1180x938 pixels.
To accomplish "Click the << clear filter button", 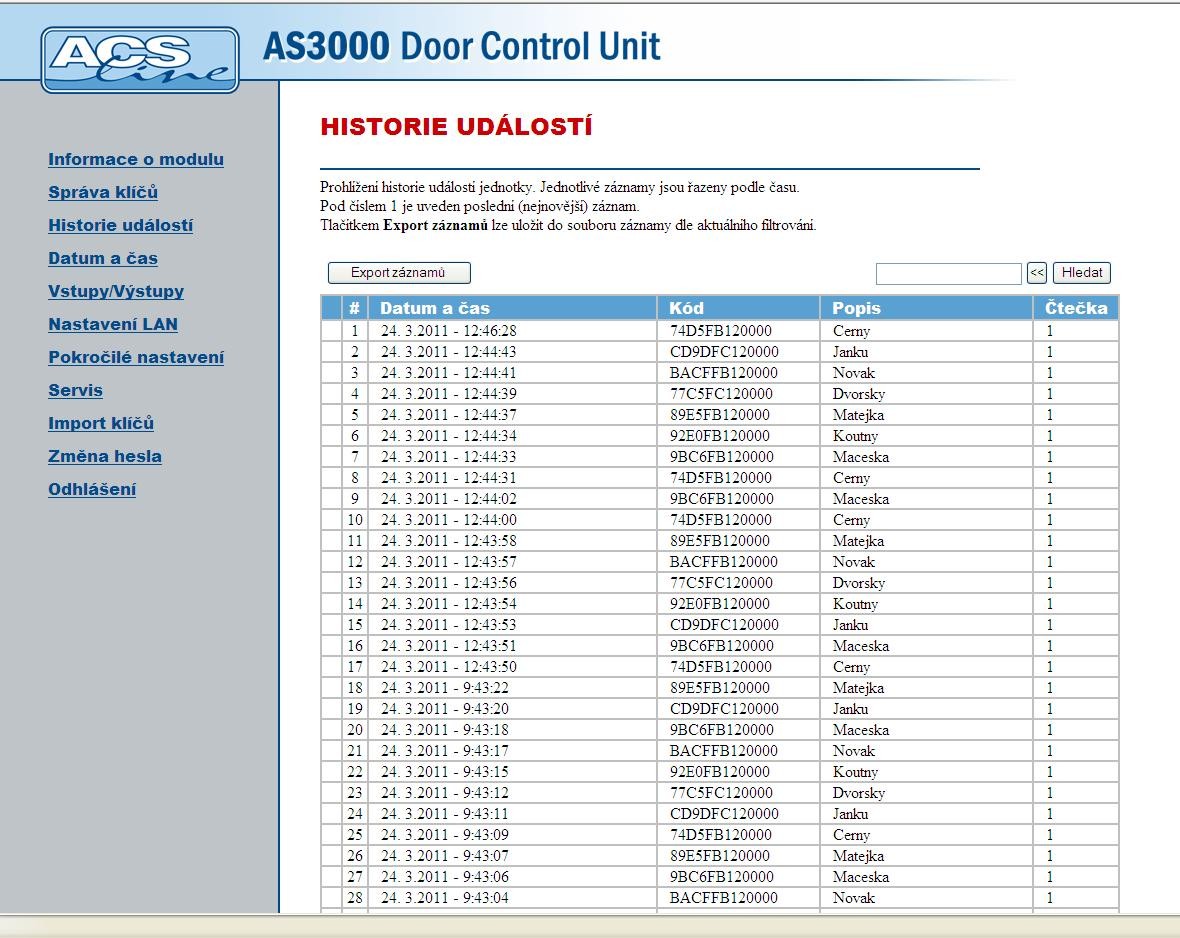I will click(x=1037, y=273).
